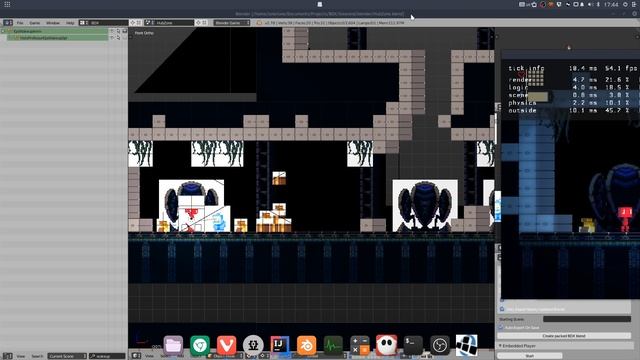Click the clock in the top bar

[611, 4]
